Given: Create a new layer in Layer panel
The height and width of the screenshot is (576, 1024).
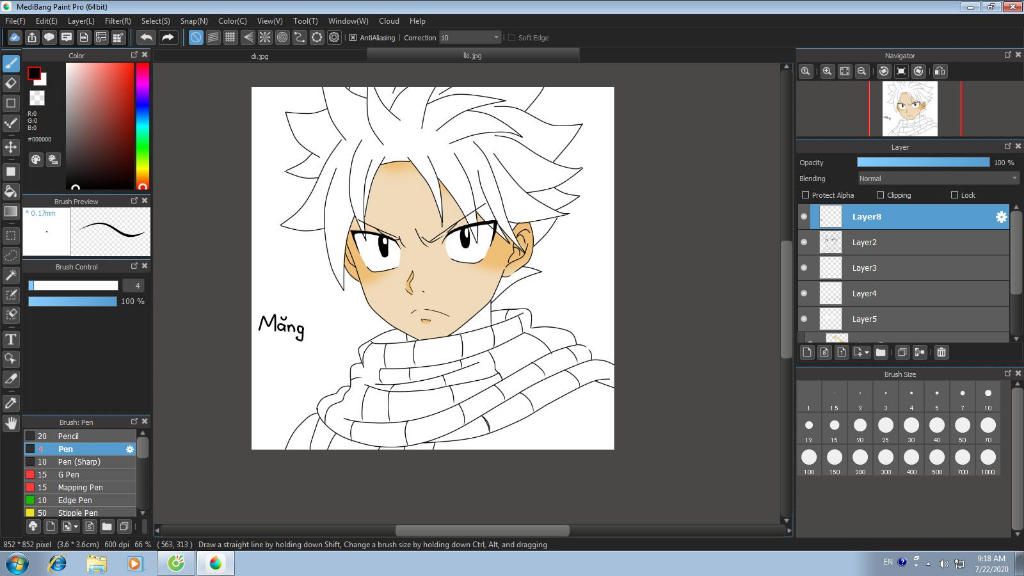Looking at the screenshot, I should click(807, 353).
